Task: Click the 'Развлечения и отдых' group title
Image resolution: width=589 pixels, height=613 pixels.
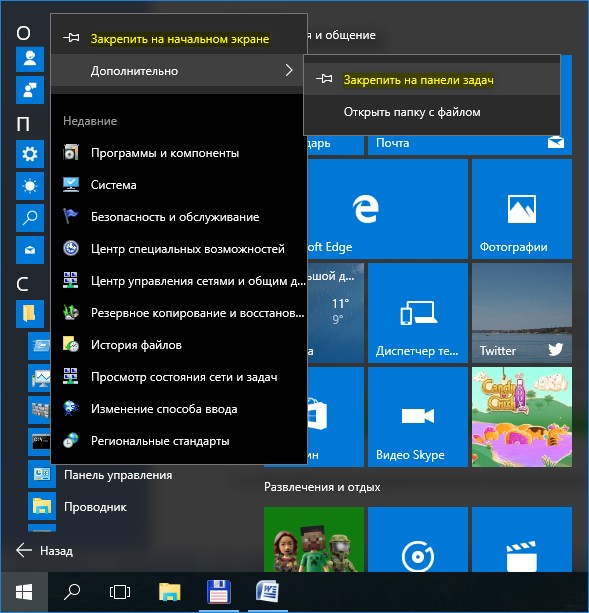Action: [322, 487]
